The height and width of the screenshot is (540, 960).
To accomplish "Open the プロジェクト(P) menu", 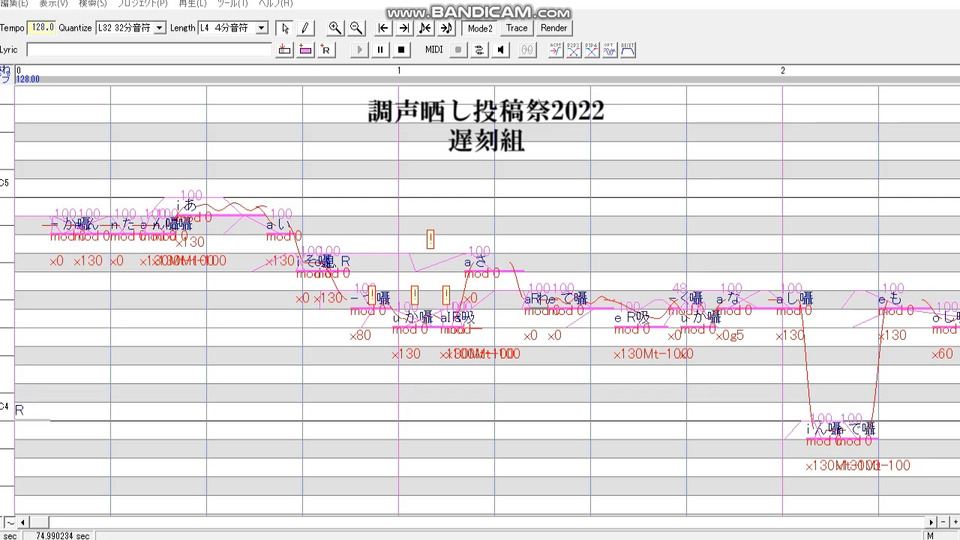I will coord(142,4).
